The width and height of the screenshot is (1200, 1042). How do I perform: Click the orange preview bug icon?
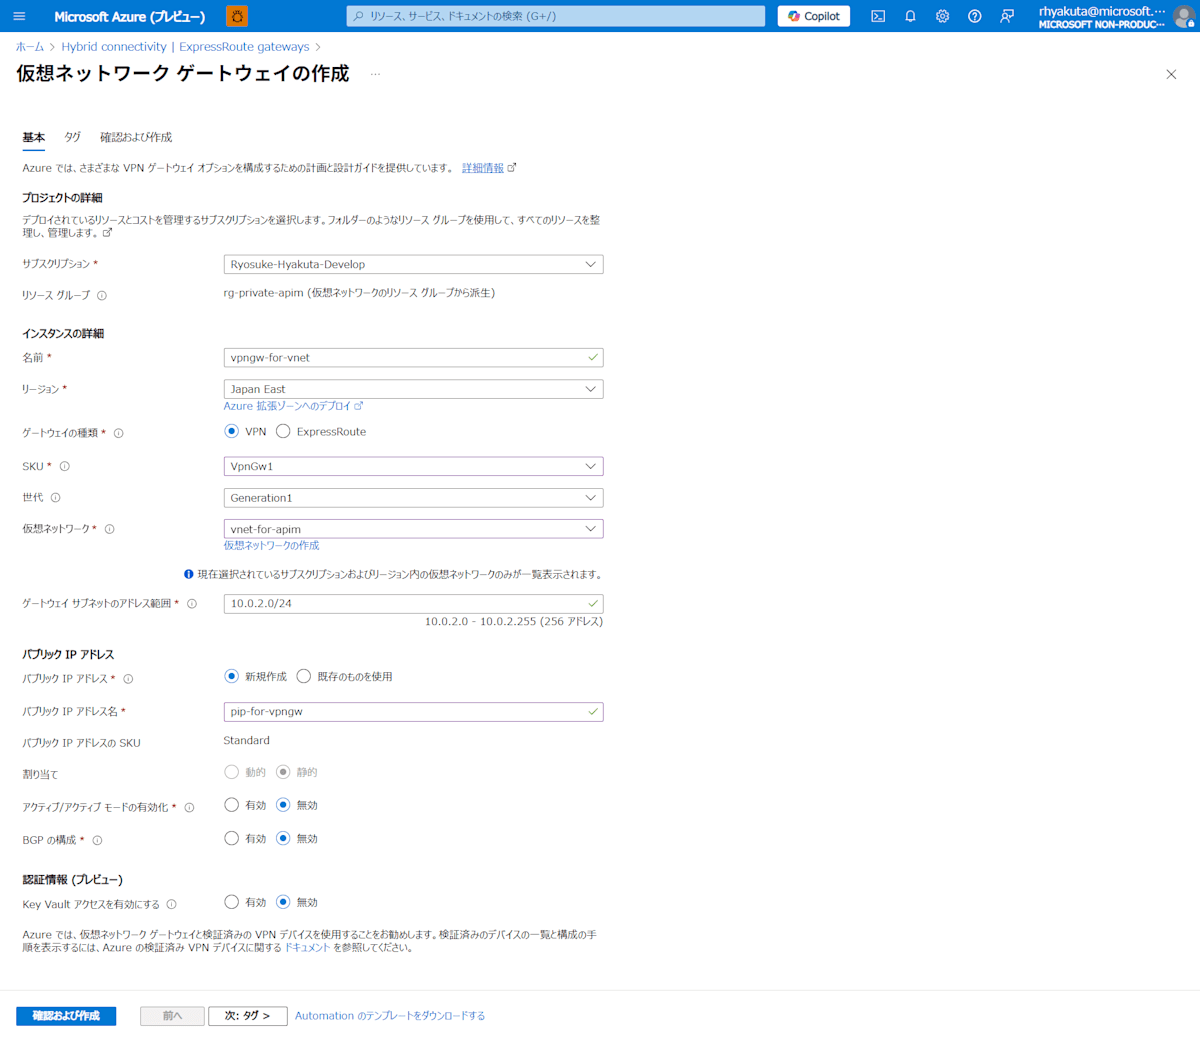(237, 16)
